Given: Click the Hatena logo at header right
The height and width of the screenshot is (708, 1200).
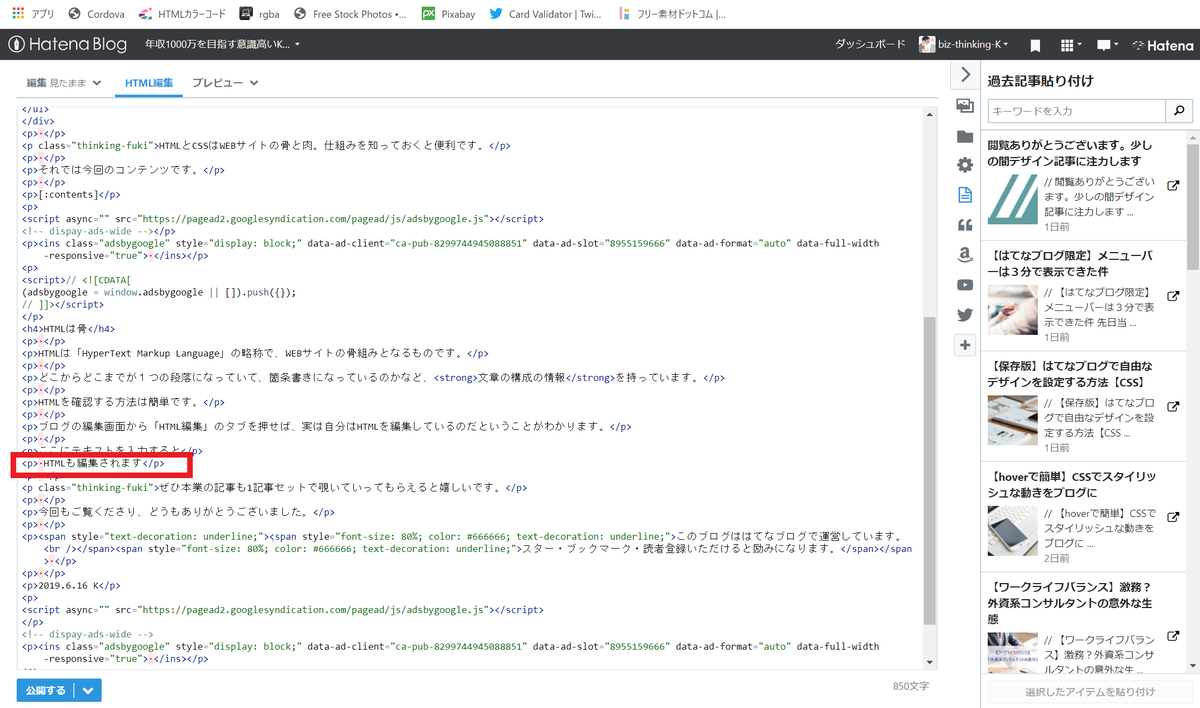Looking at the screenshot, I should click(x=1162, y=45).
